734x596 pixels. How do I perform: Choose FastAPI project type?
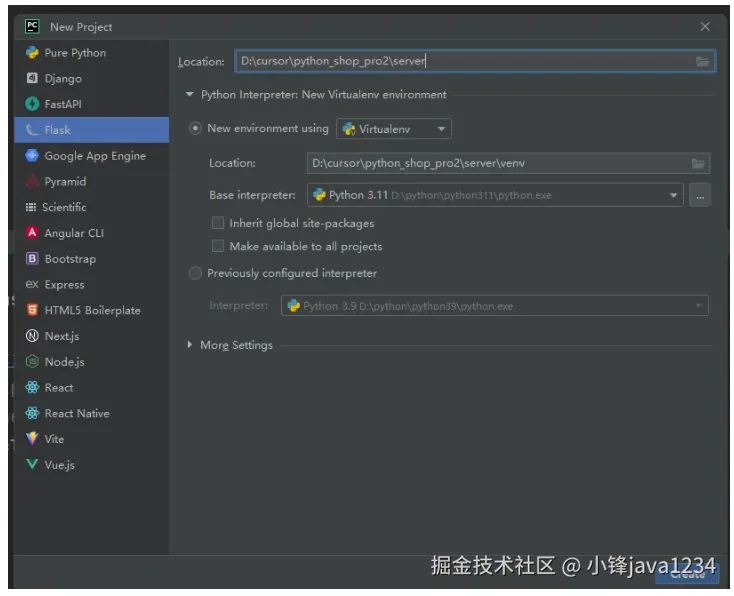click(x=92, y=104)
